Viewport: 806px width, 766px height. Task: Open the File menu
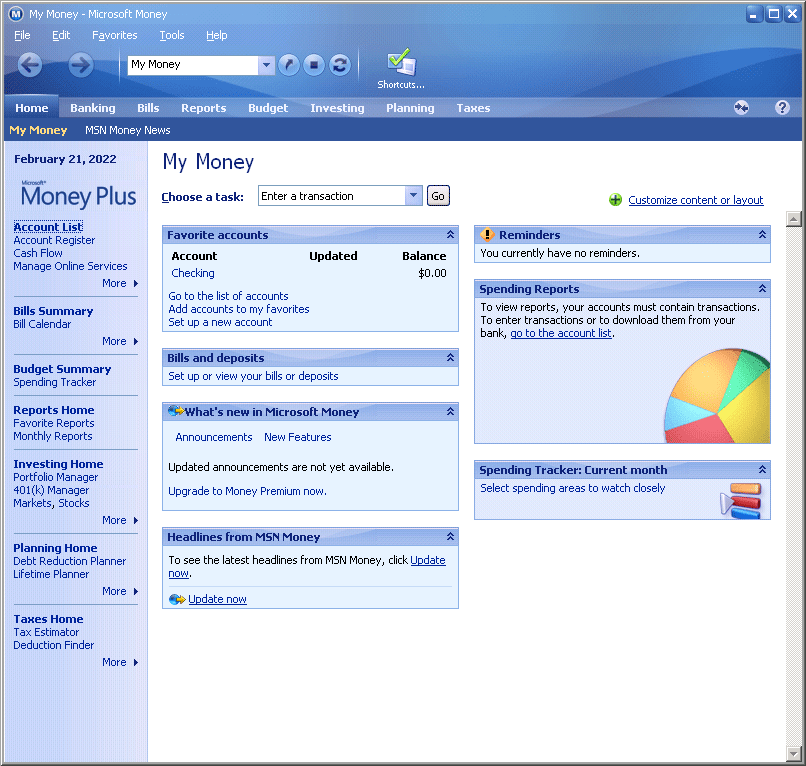(22, 35)
